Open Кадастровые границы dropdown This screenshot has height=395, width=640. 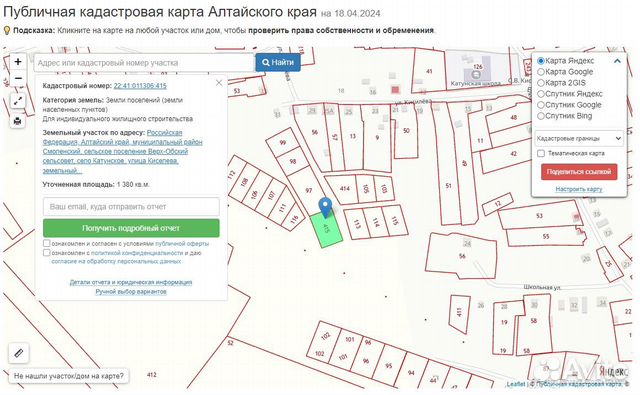click(579, 138)
